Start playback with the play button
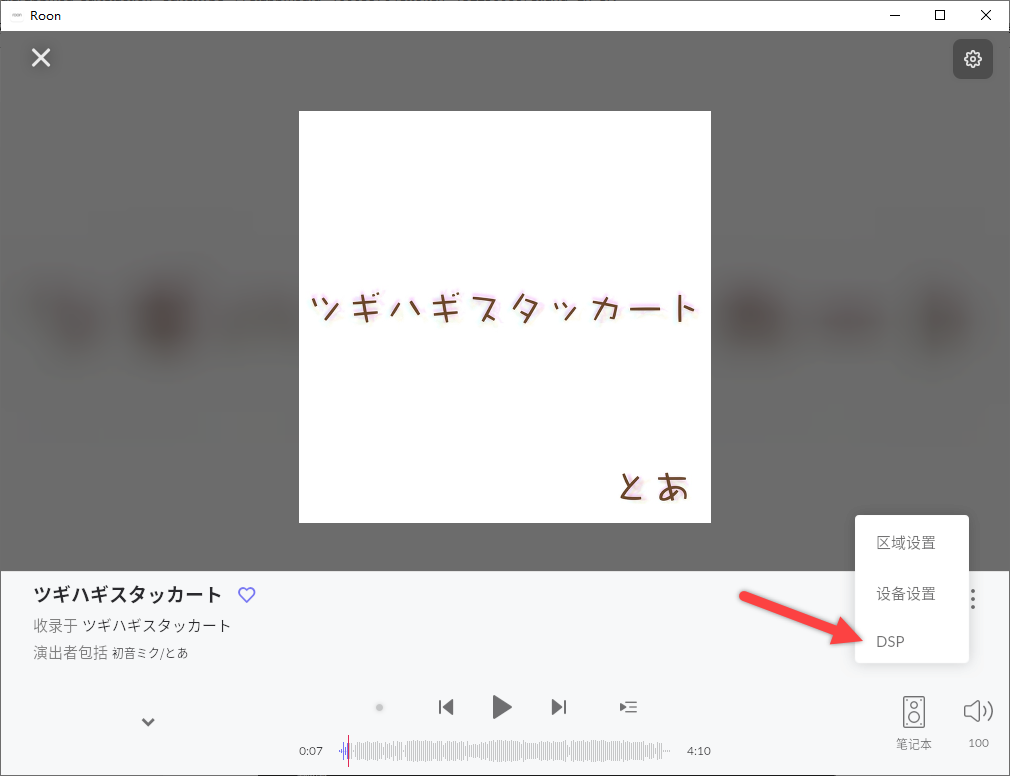 pos(502,707)
